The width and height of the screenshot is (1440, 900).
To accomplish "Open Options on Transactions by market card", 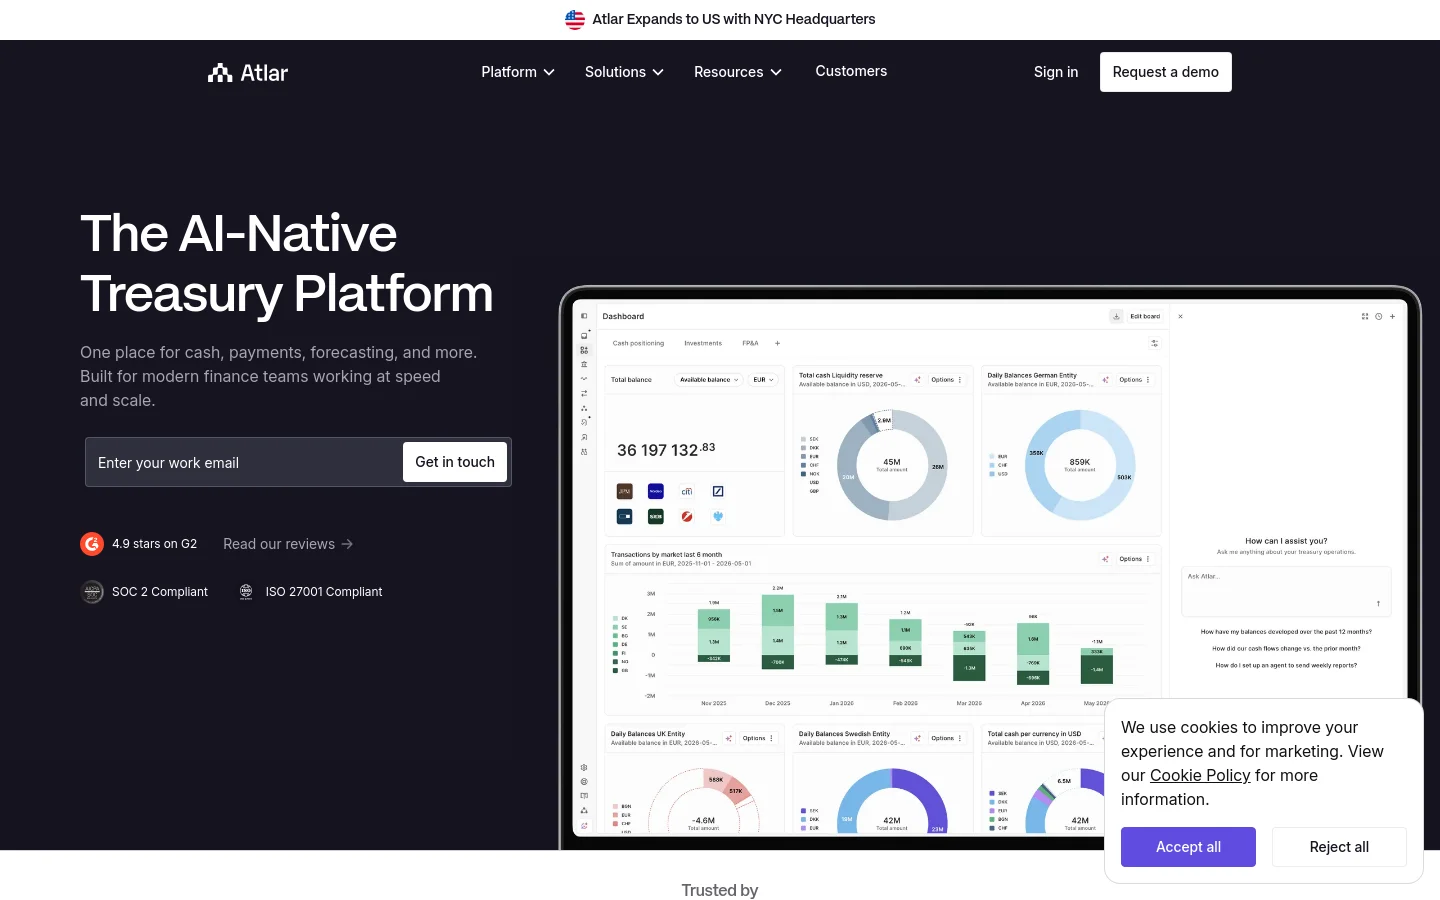I will point(1134,559).
